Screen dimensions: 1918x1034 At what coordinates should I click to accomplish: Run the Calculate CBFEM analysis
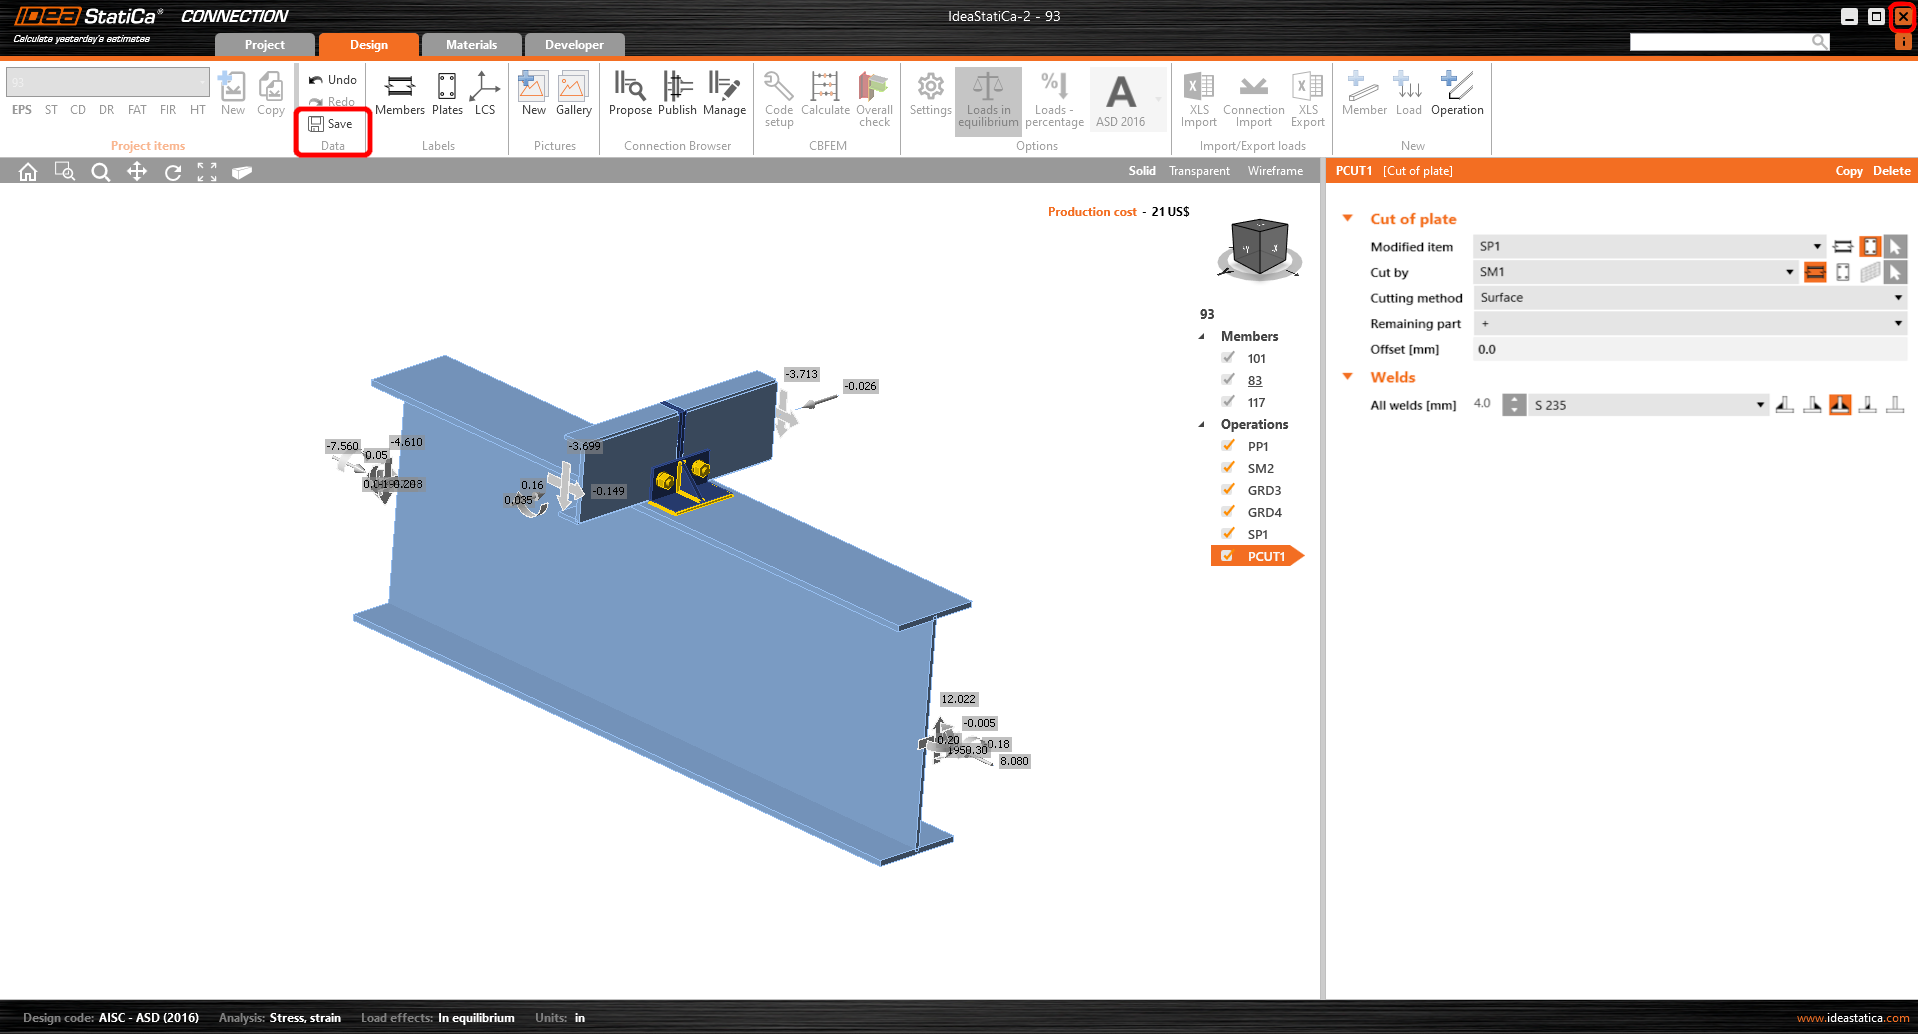click(825, 97)
